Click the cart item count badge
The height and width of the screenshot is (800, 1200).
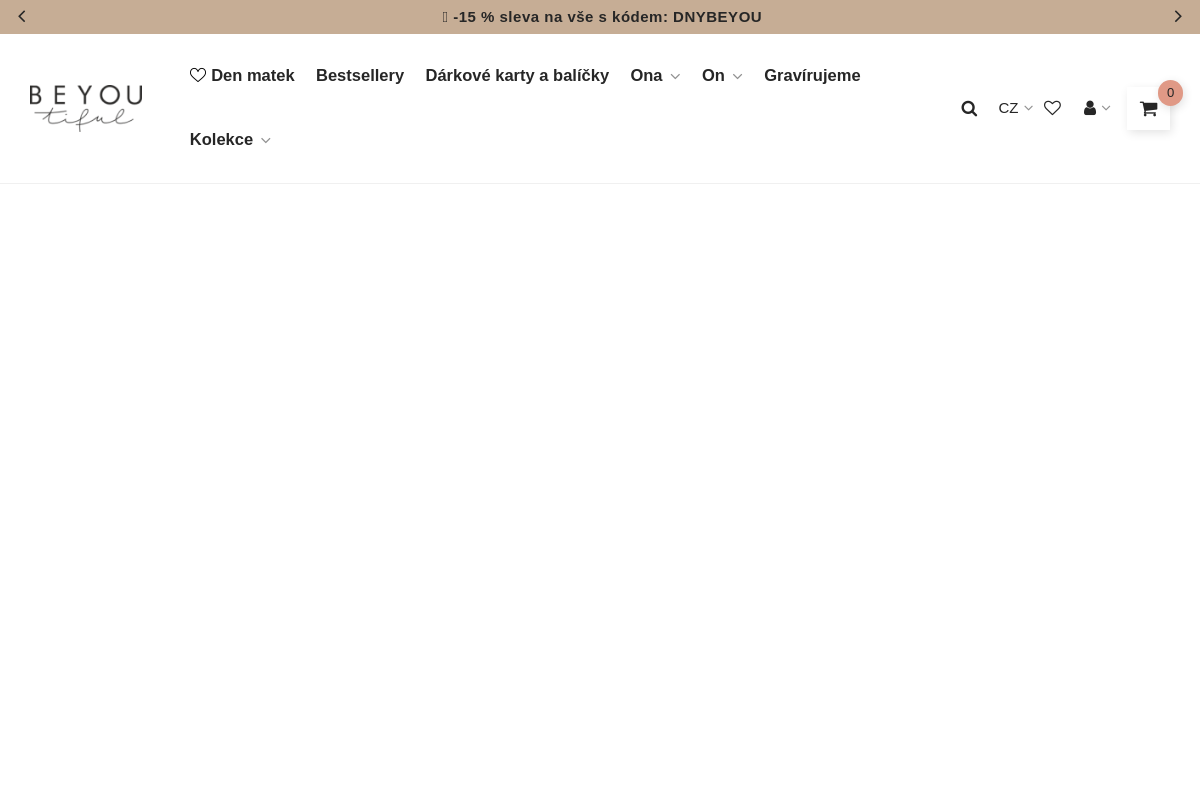point(1170,93)
